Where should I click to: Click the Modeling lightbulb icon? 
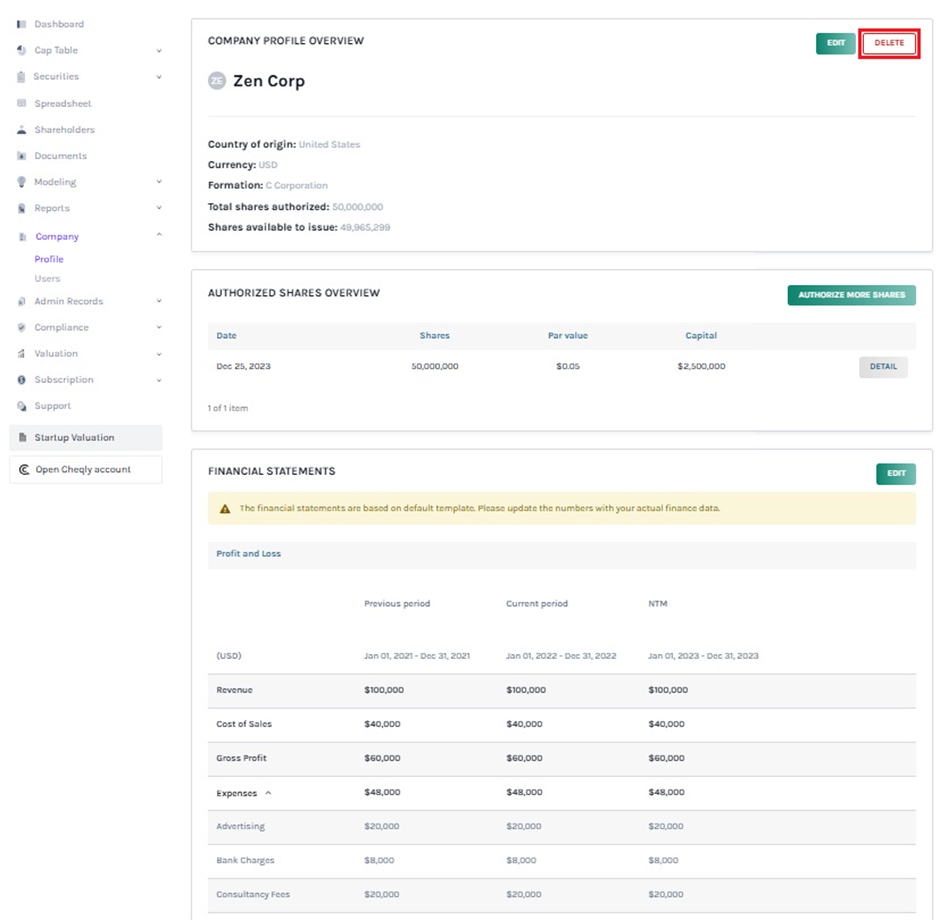click(x=22, y=182)
